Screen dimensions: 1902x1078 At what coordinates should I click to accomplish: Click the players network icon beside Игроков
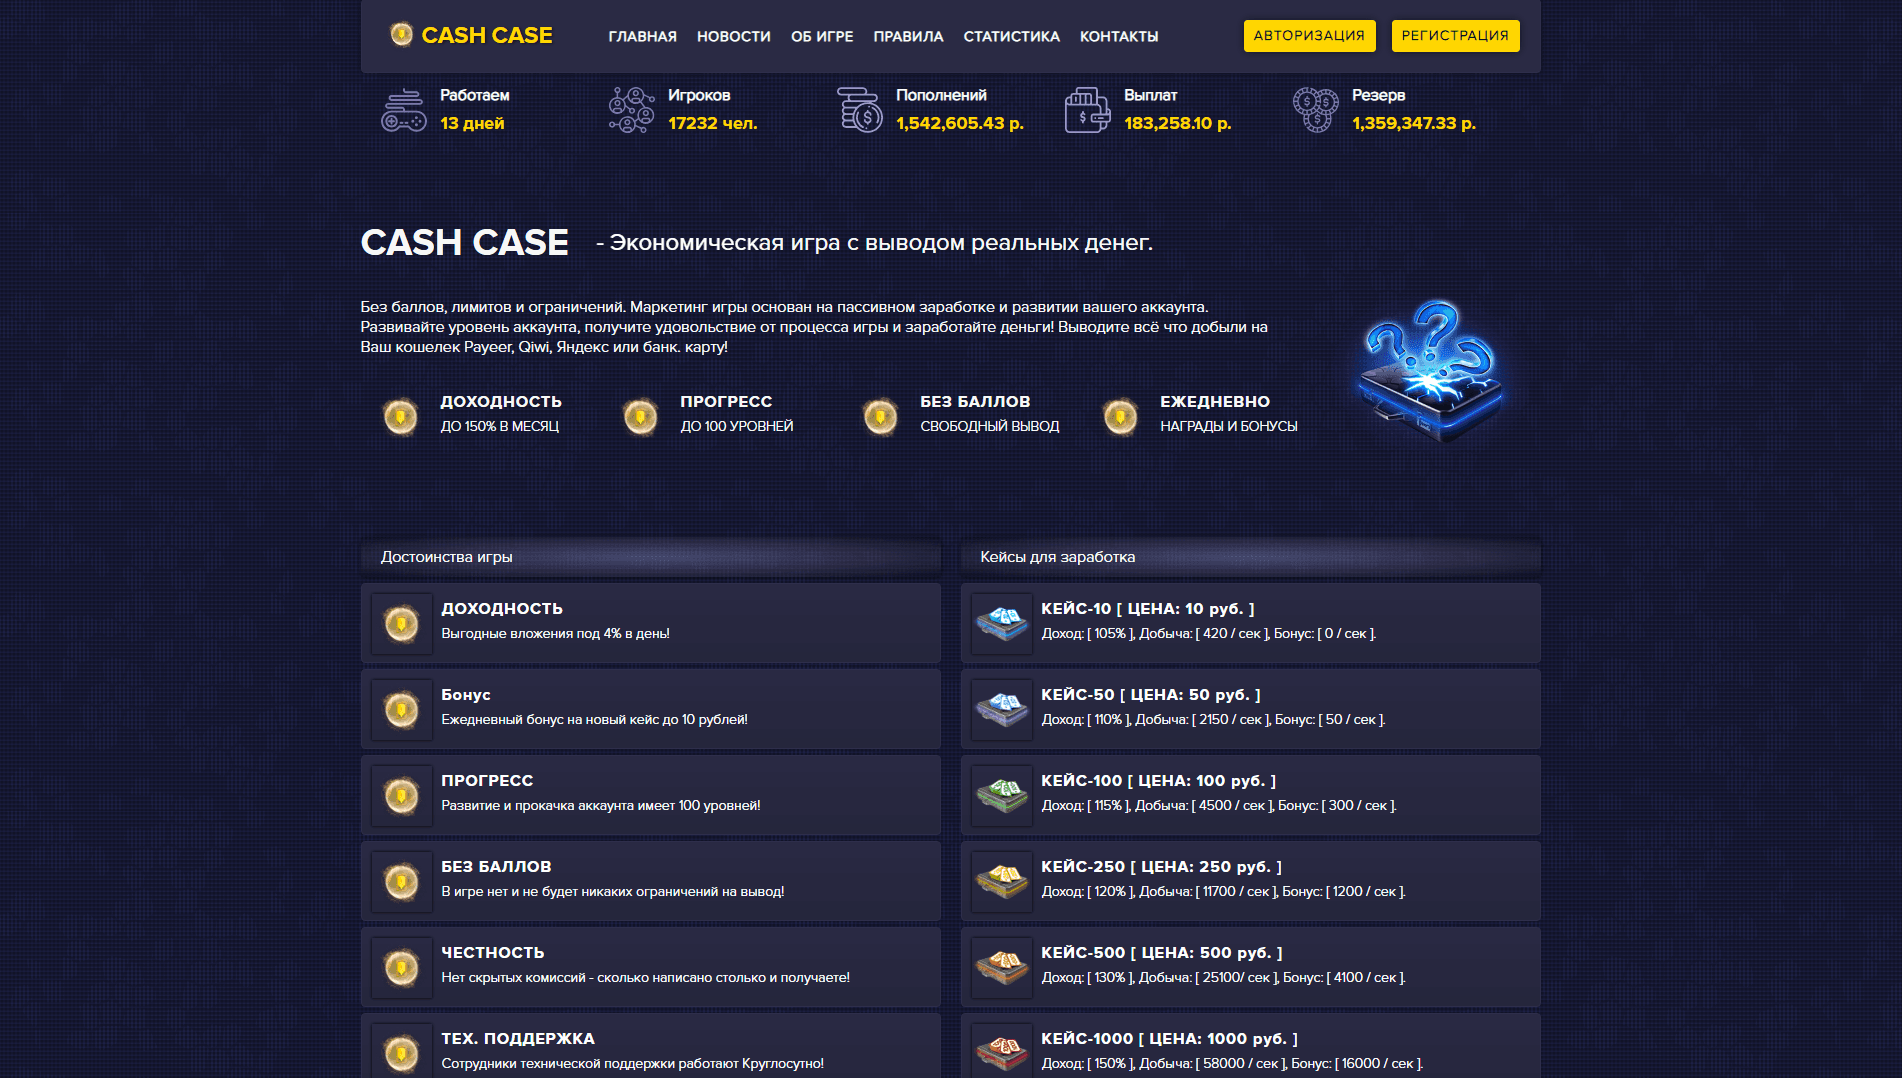click(632, 109)
